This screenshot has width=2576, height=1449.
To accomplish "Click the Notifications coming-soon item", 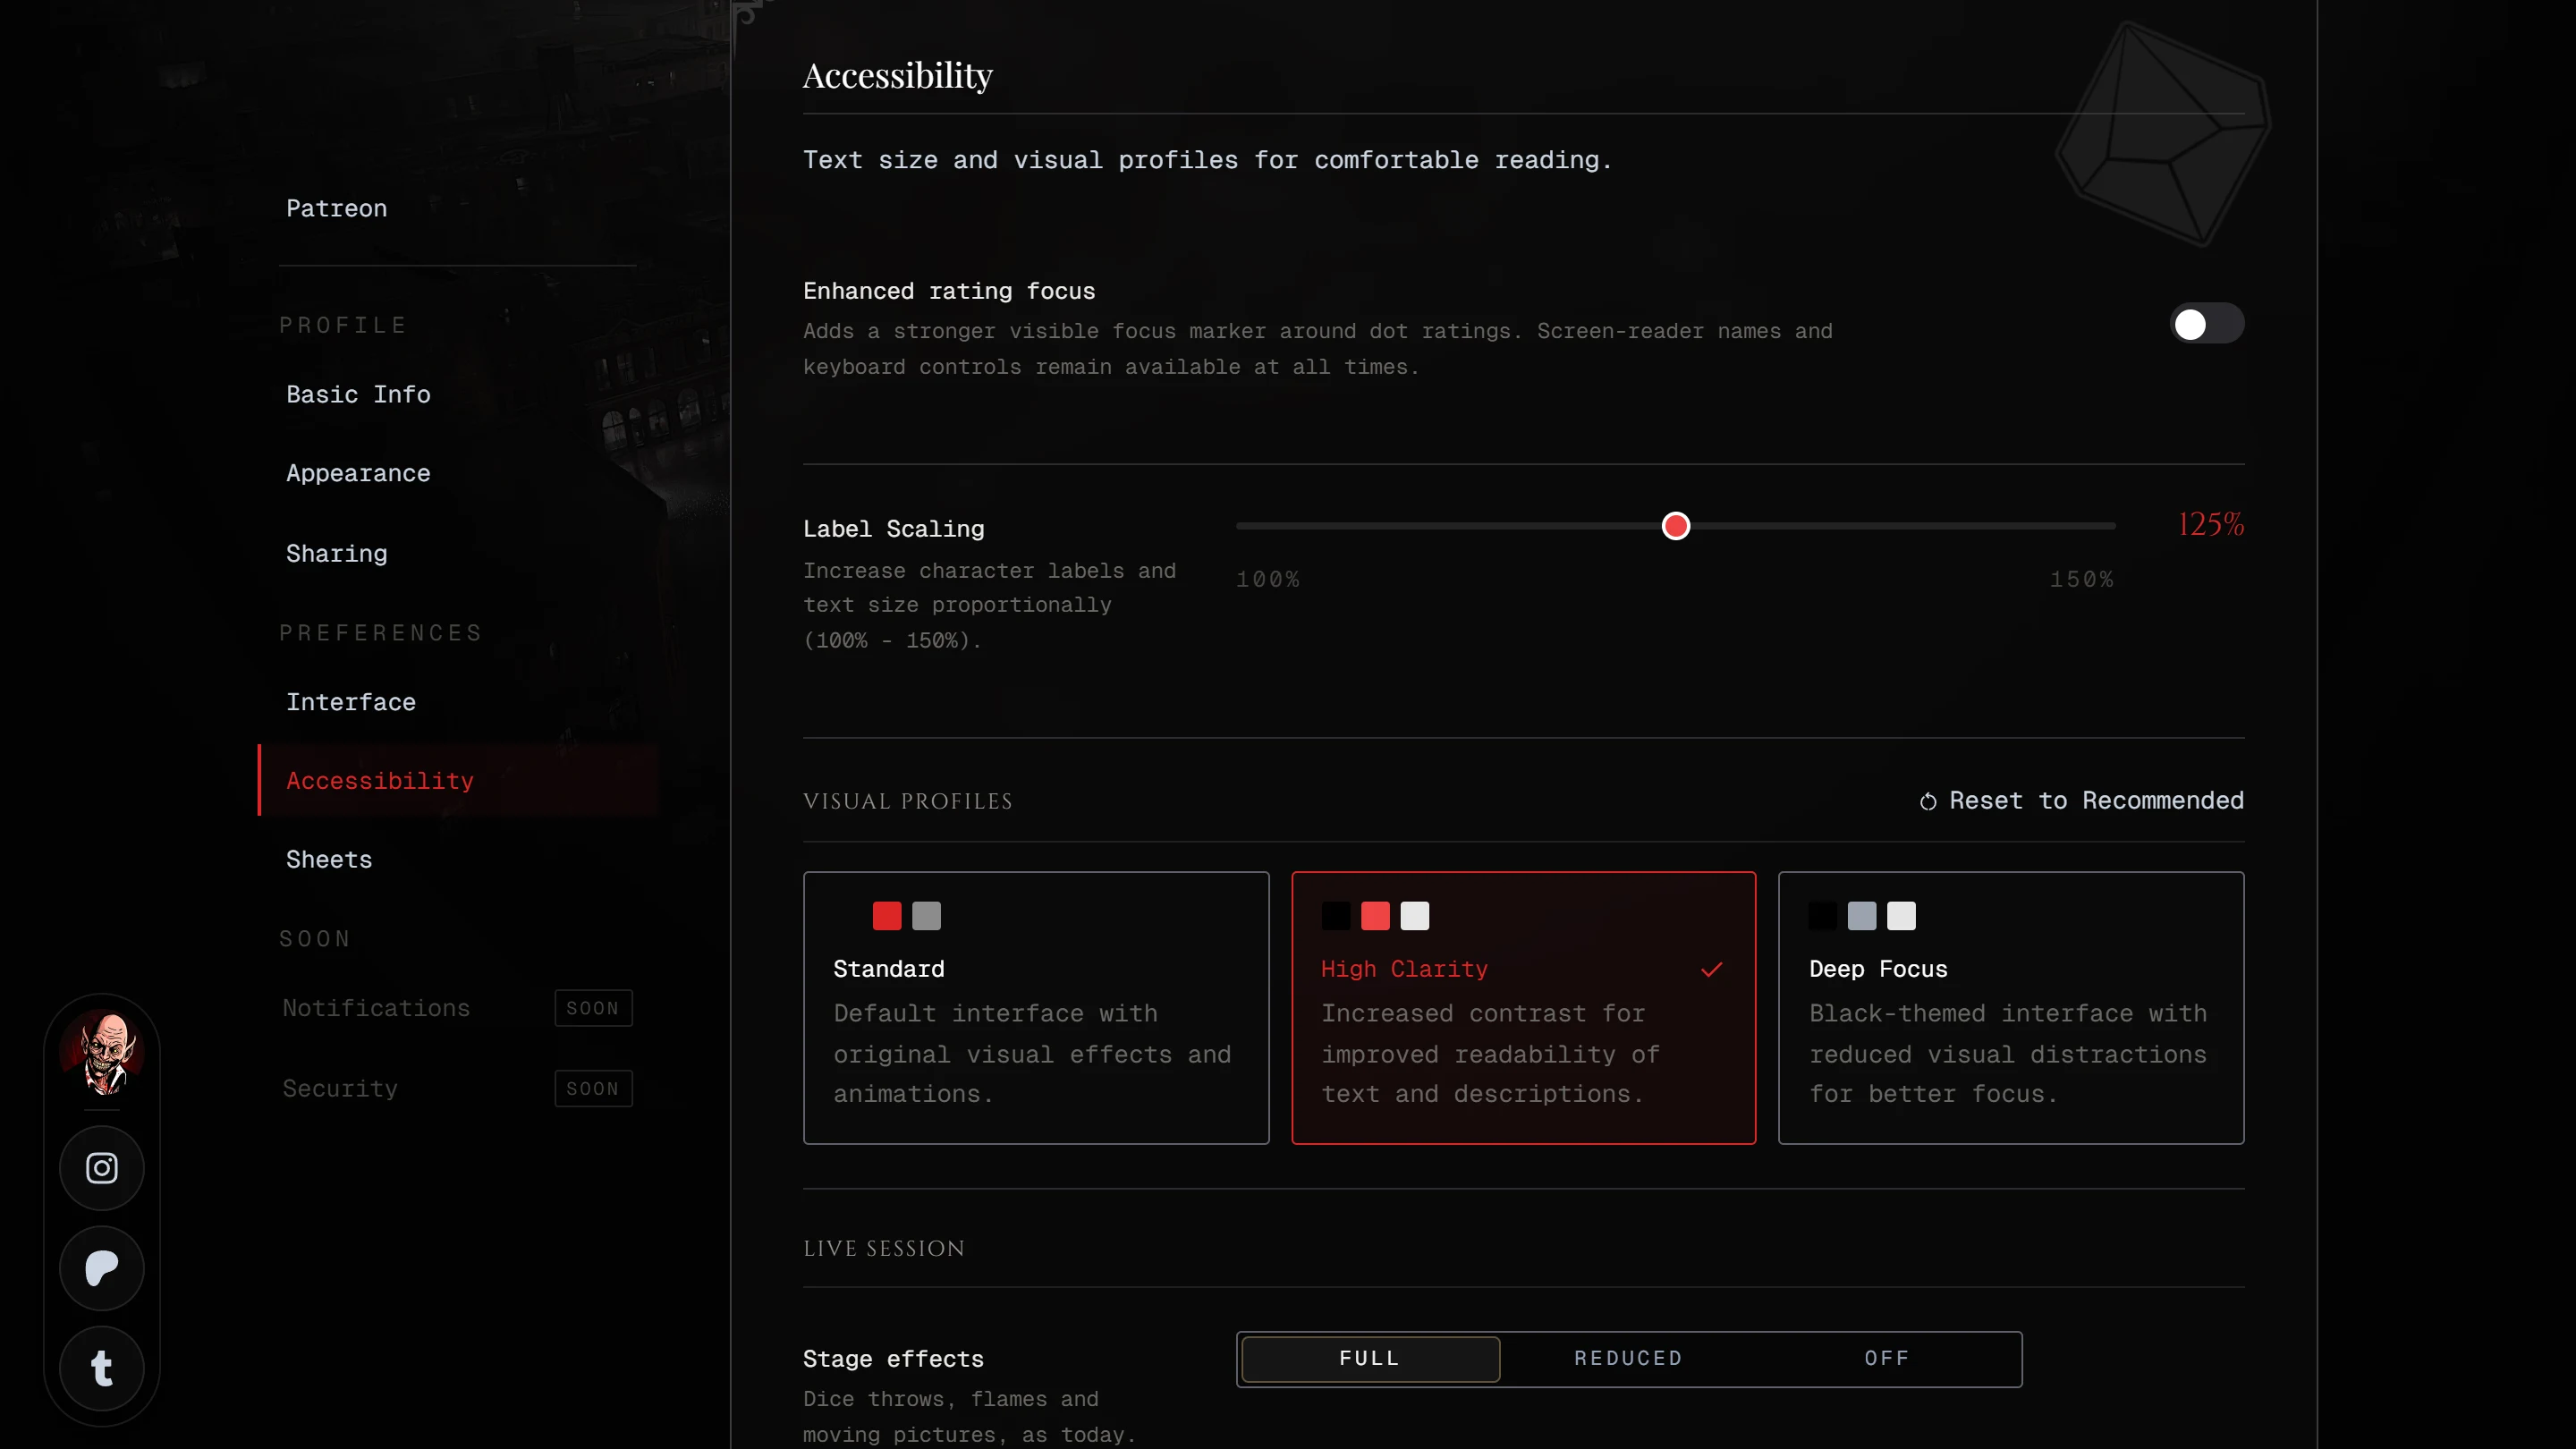I will (458, 1008).
